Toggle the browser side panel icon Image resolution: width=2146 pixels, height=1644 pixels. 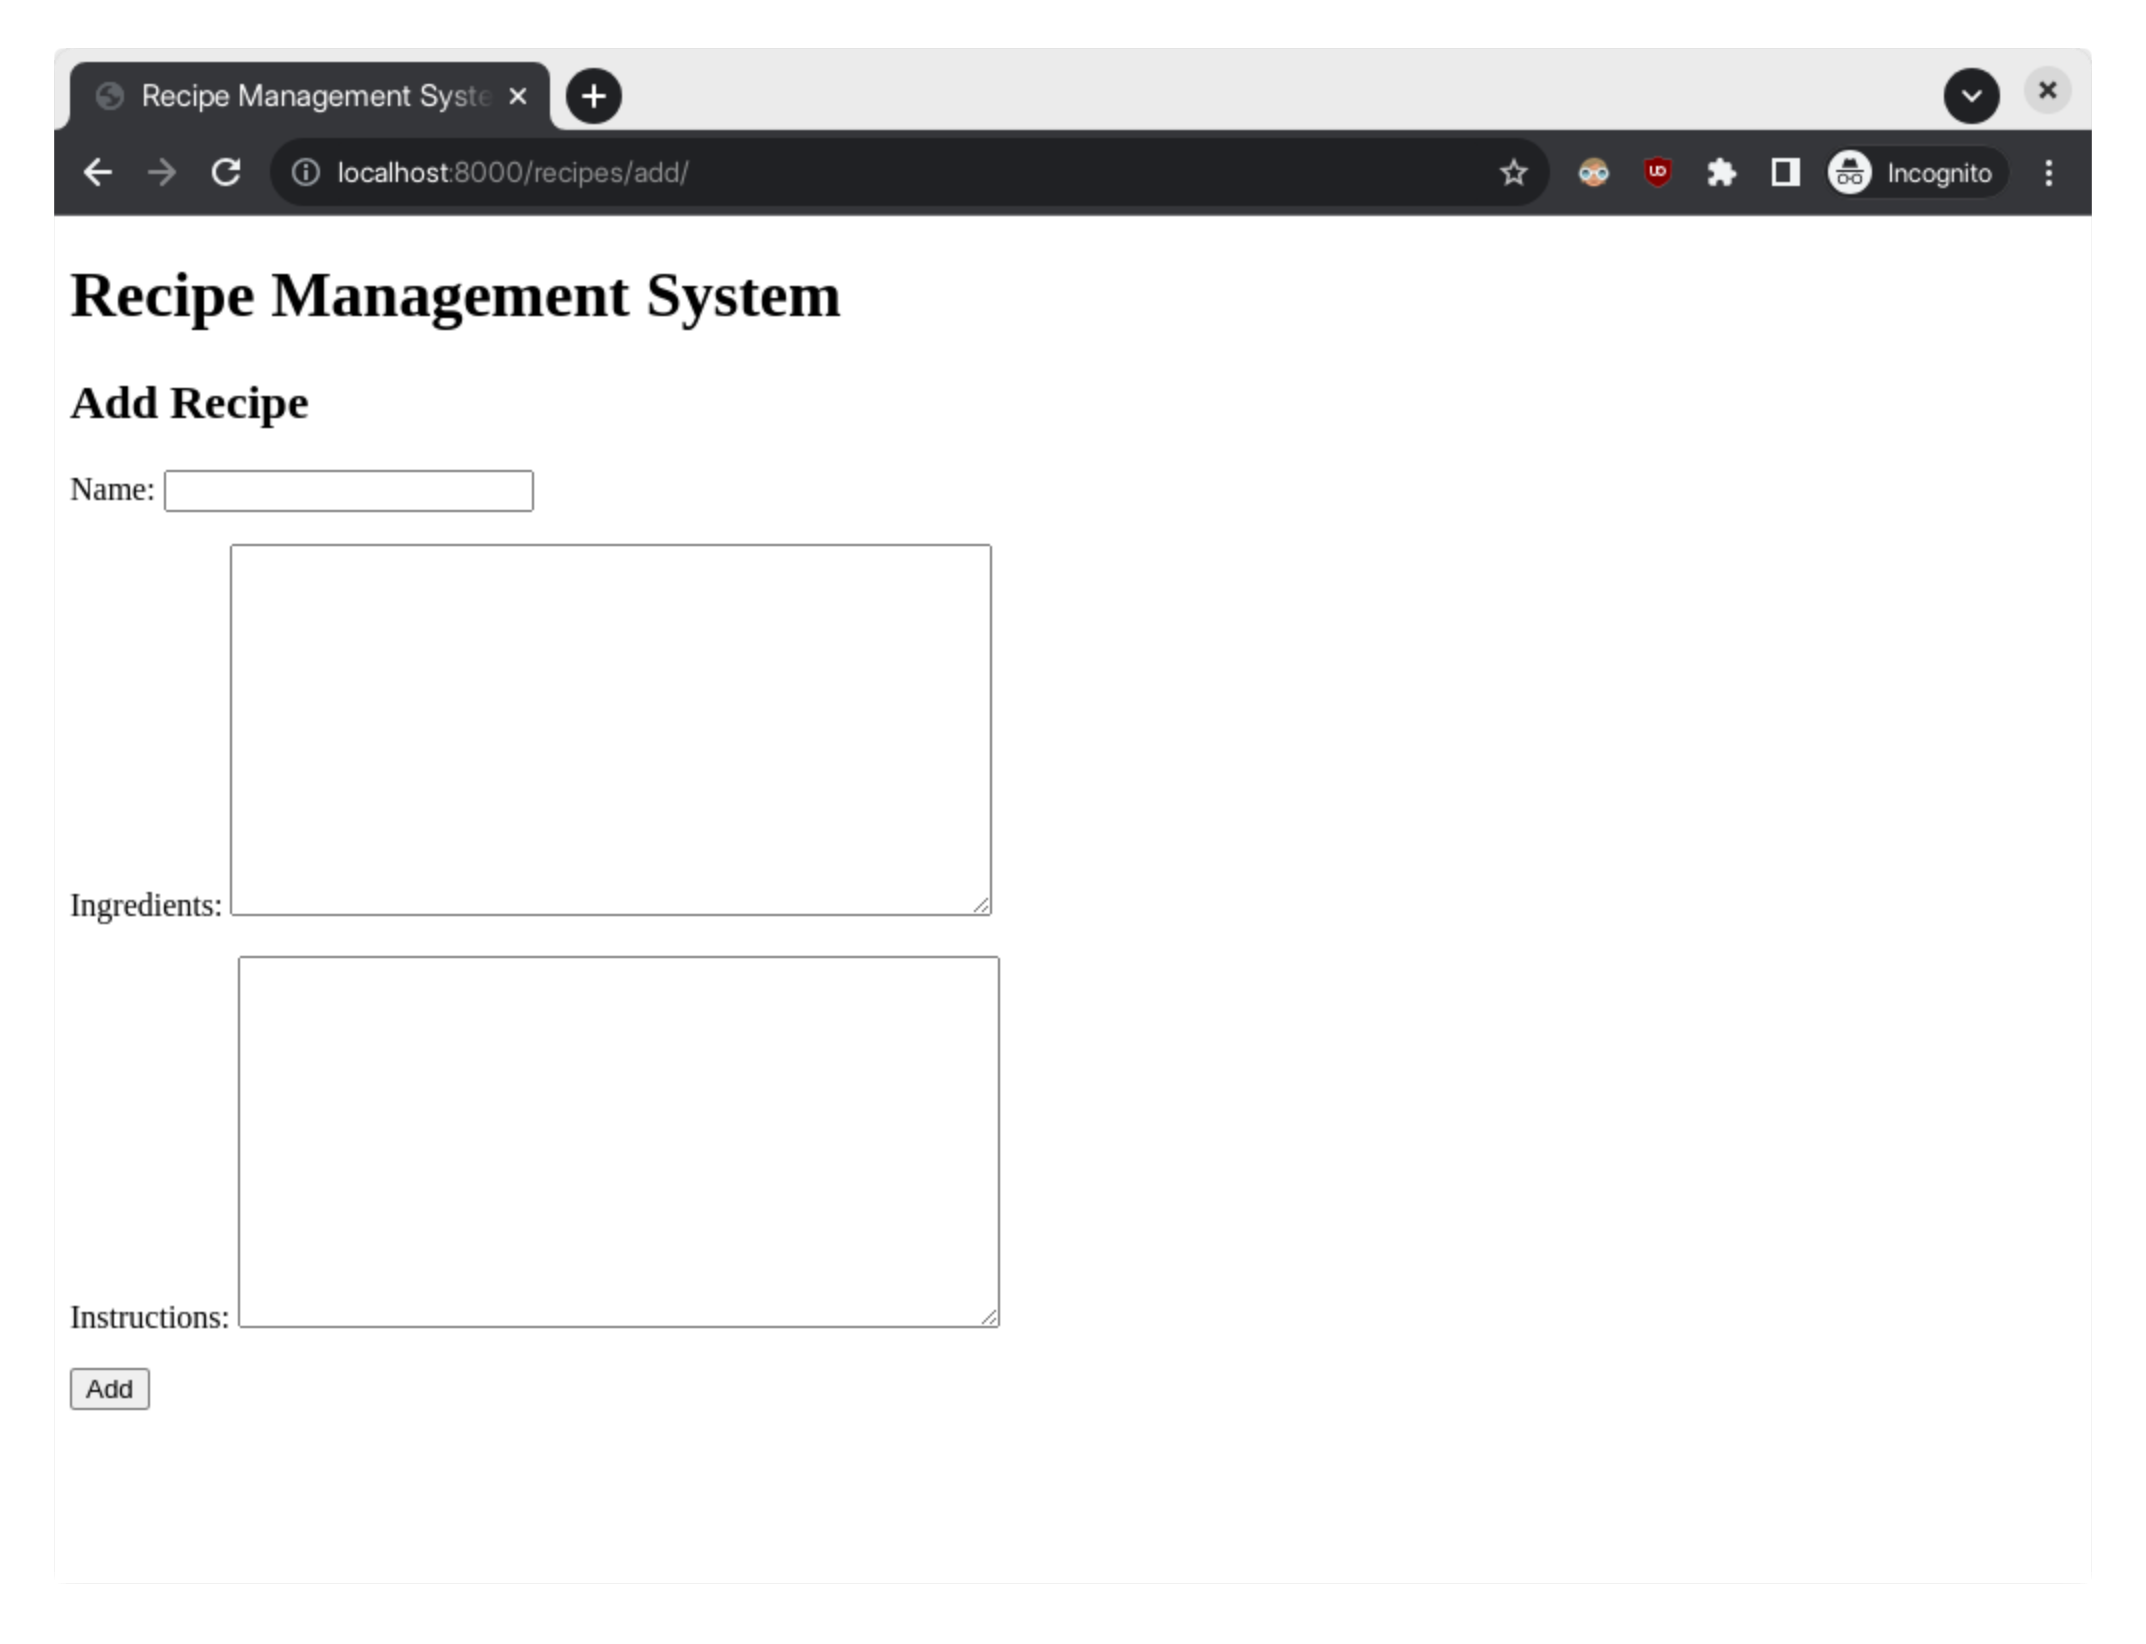point(1785,173)
